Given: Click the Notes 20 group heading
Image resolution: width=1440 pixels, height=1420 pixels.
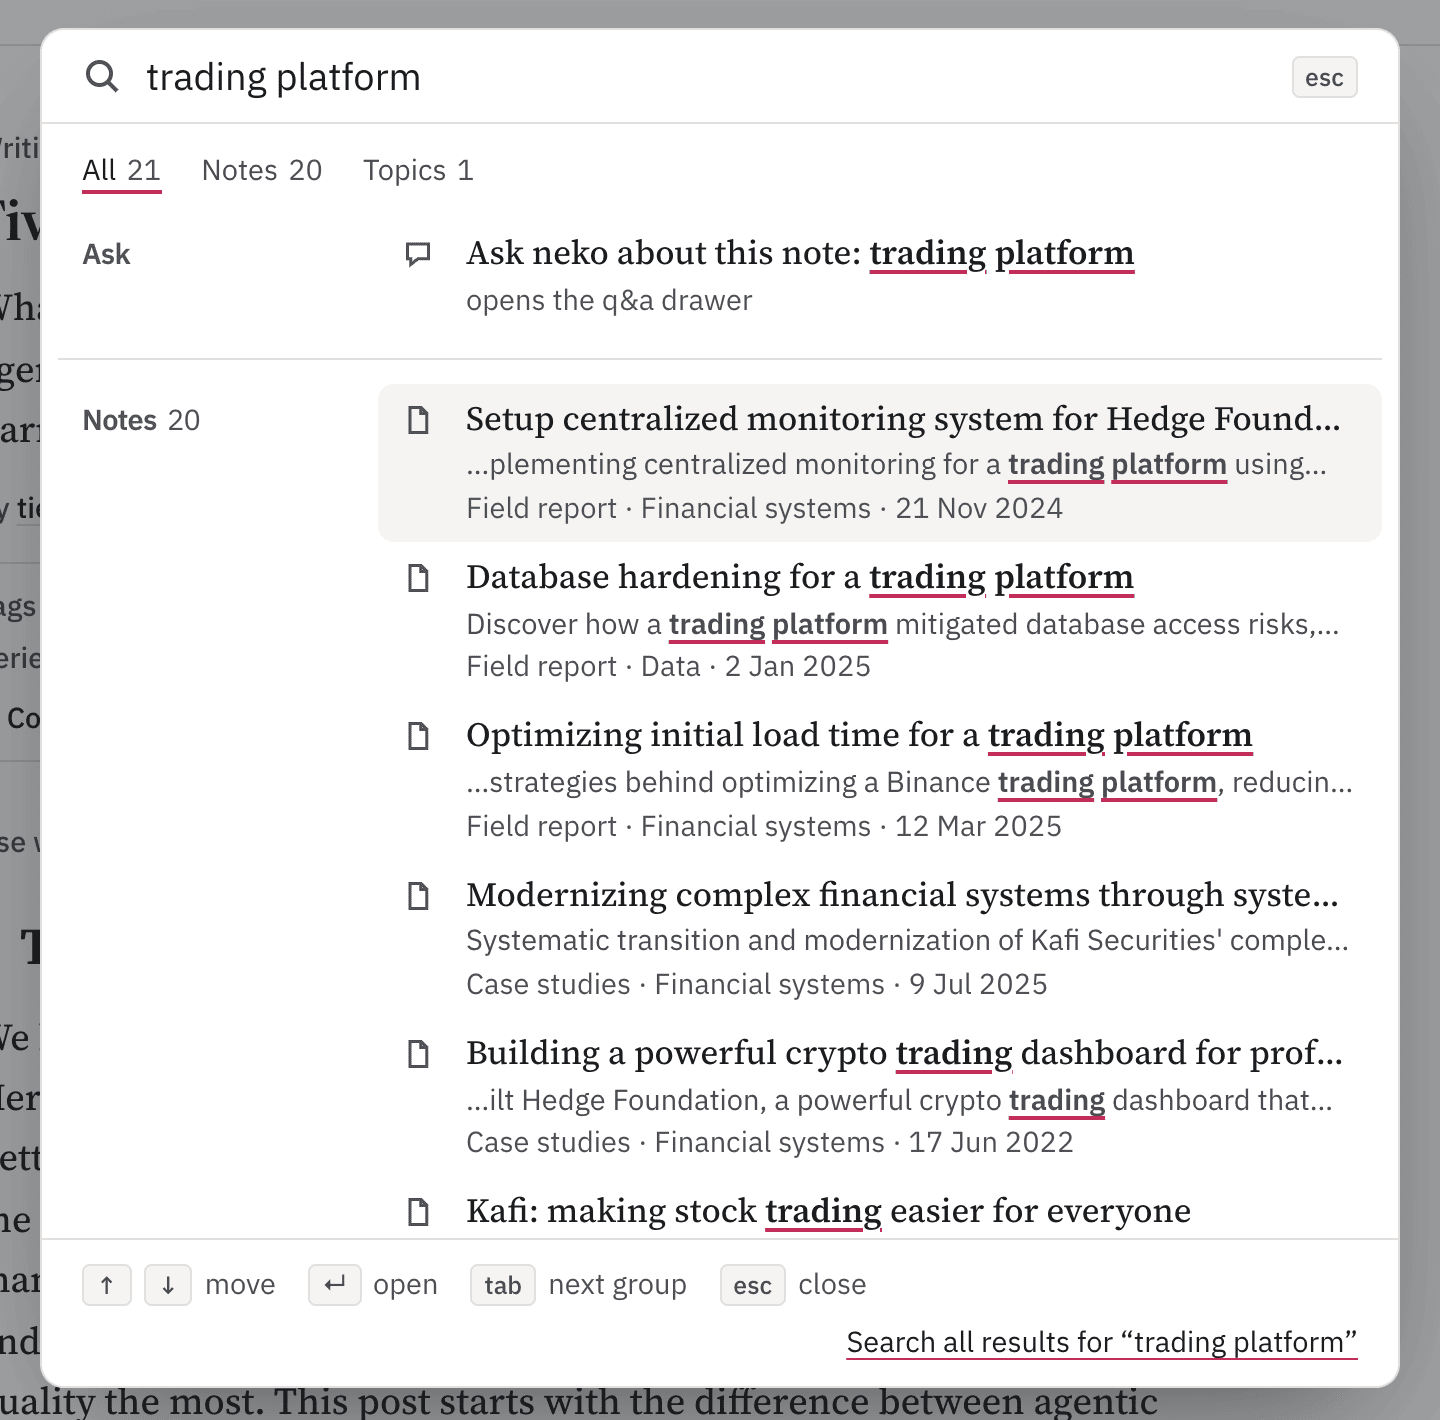Looking at the screenshot, I should [141, 420].
